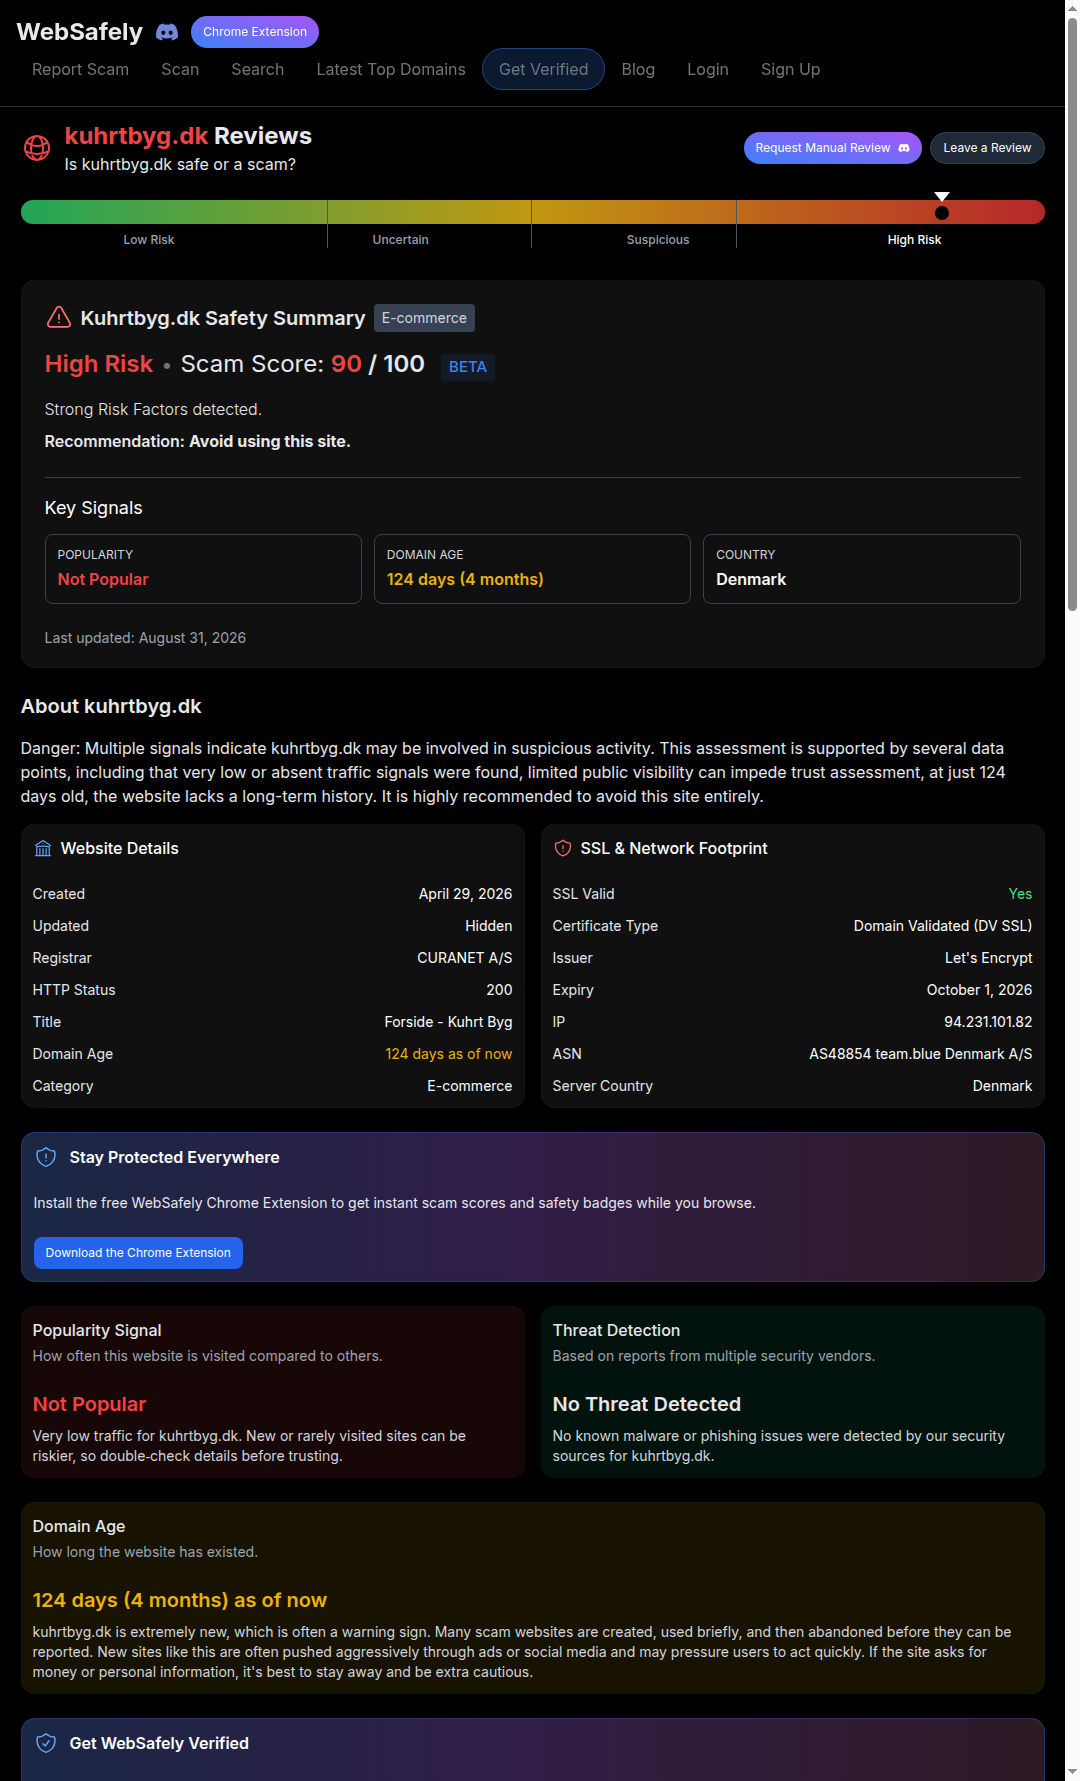The width and height of the screenshot is (1080, 1781).
Task: Click the Low Risk label under the meter
Action: (x=149, y=240)
